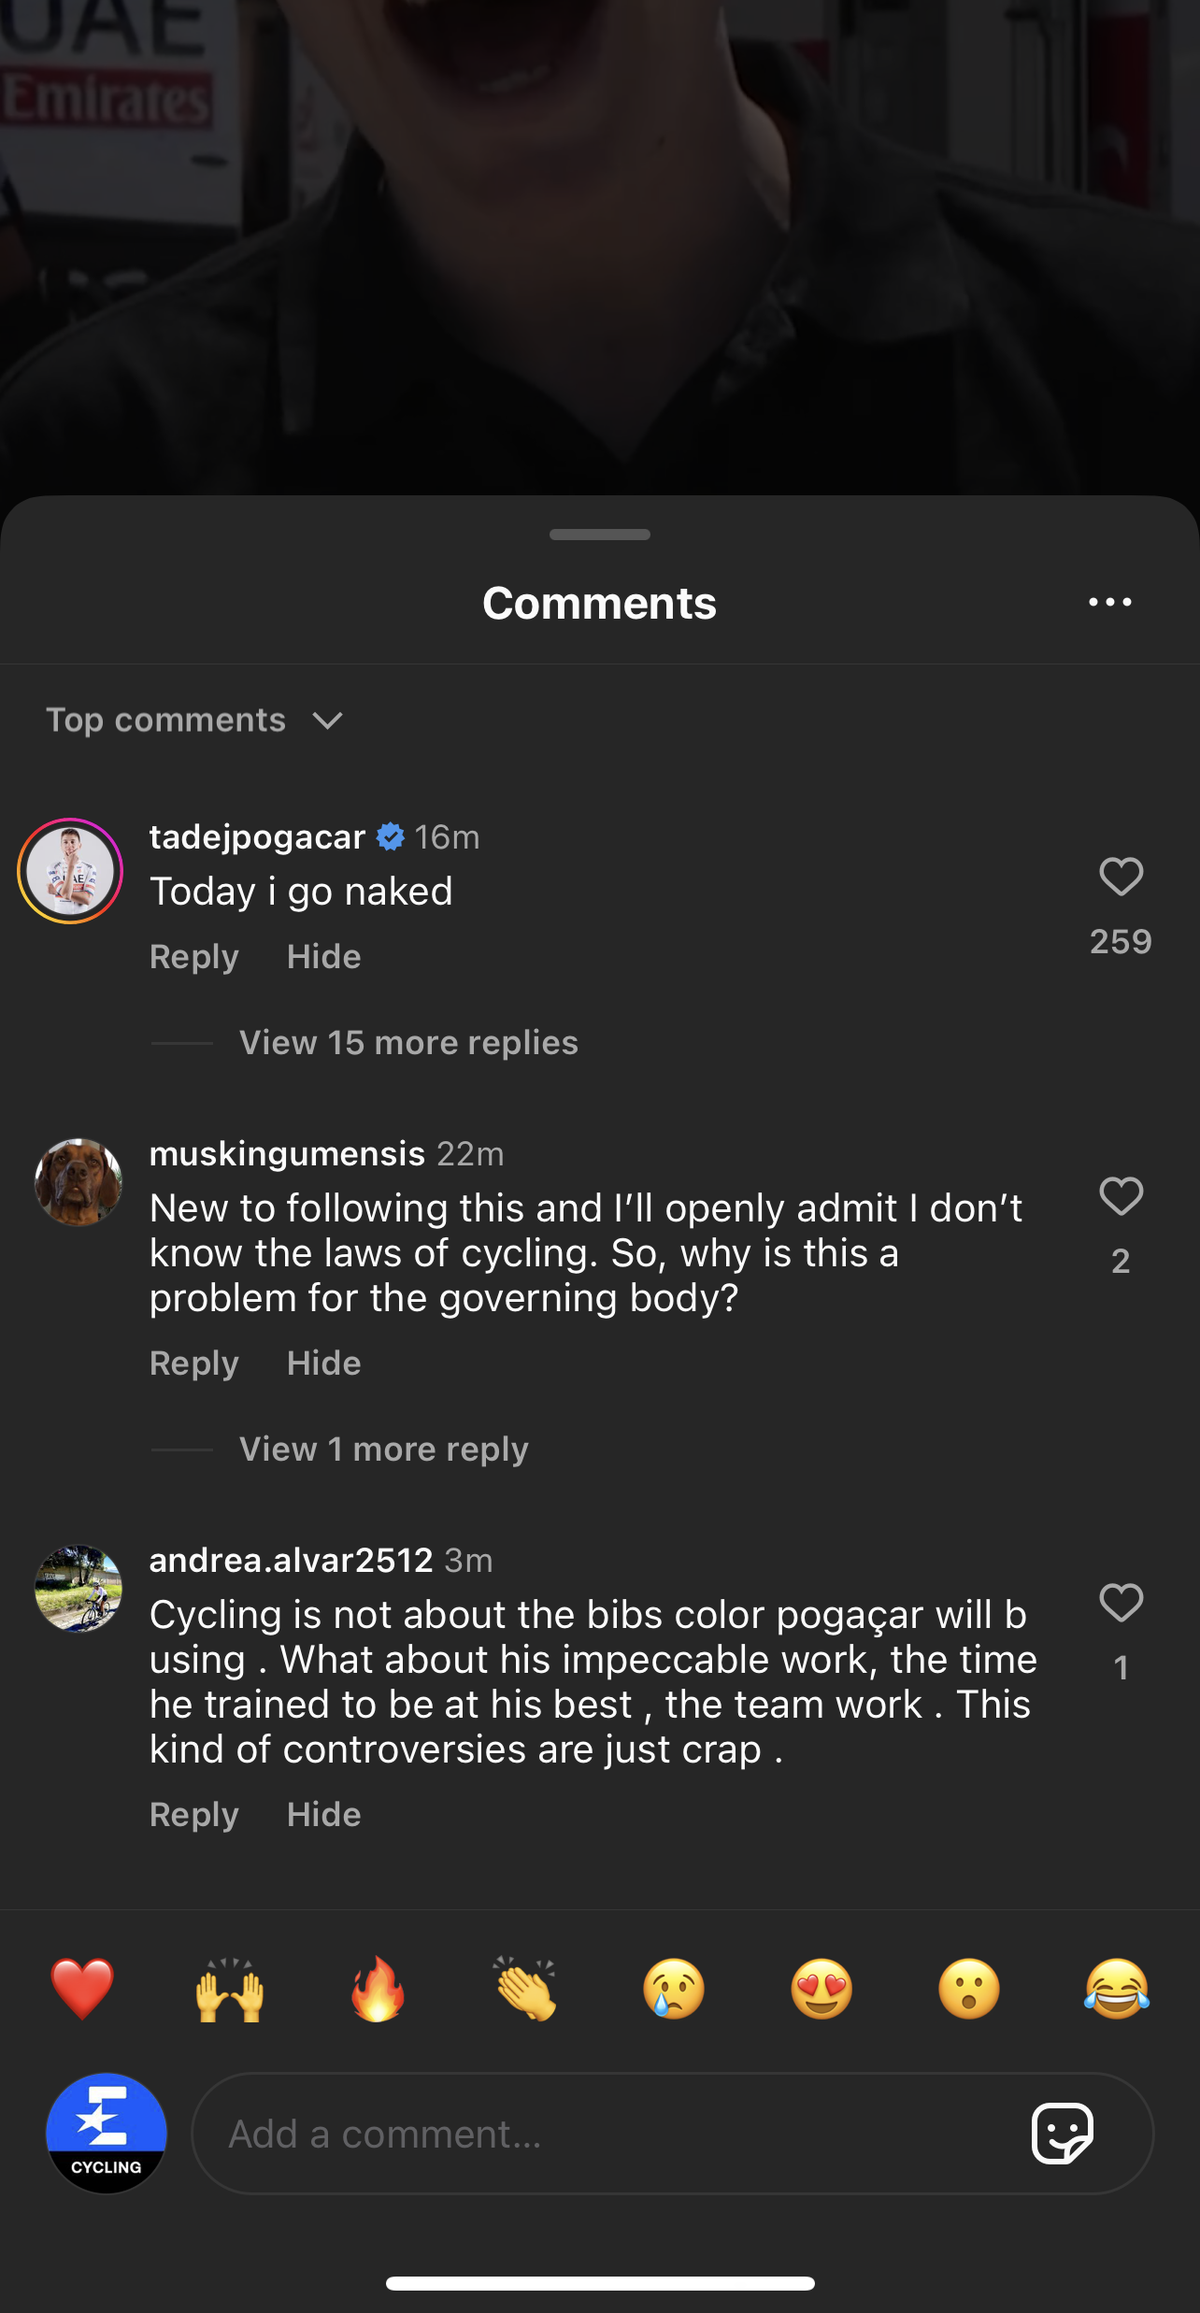1200x2313 pixels.
Task: Open the Top comments sort dropdown
Action: click(x=195, y=720)
